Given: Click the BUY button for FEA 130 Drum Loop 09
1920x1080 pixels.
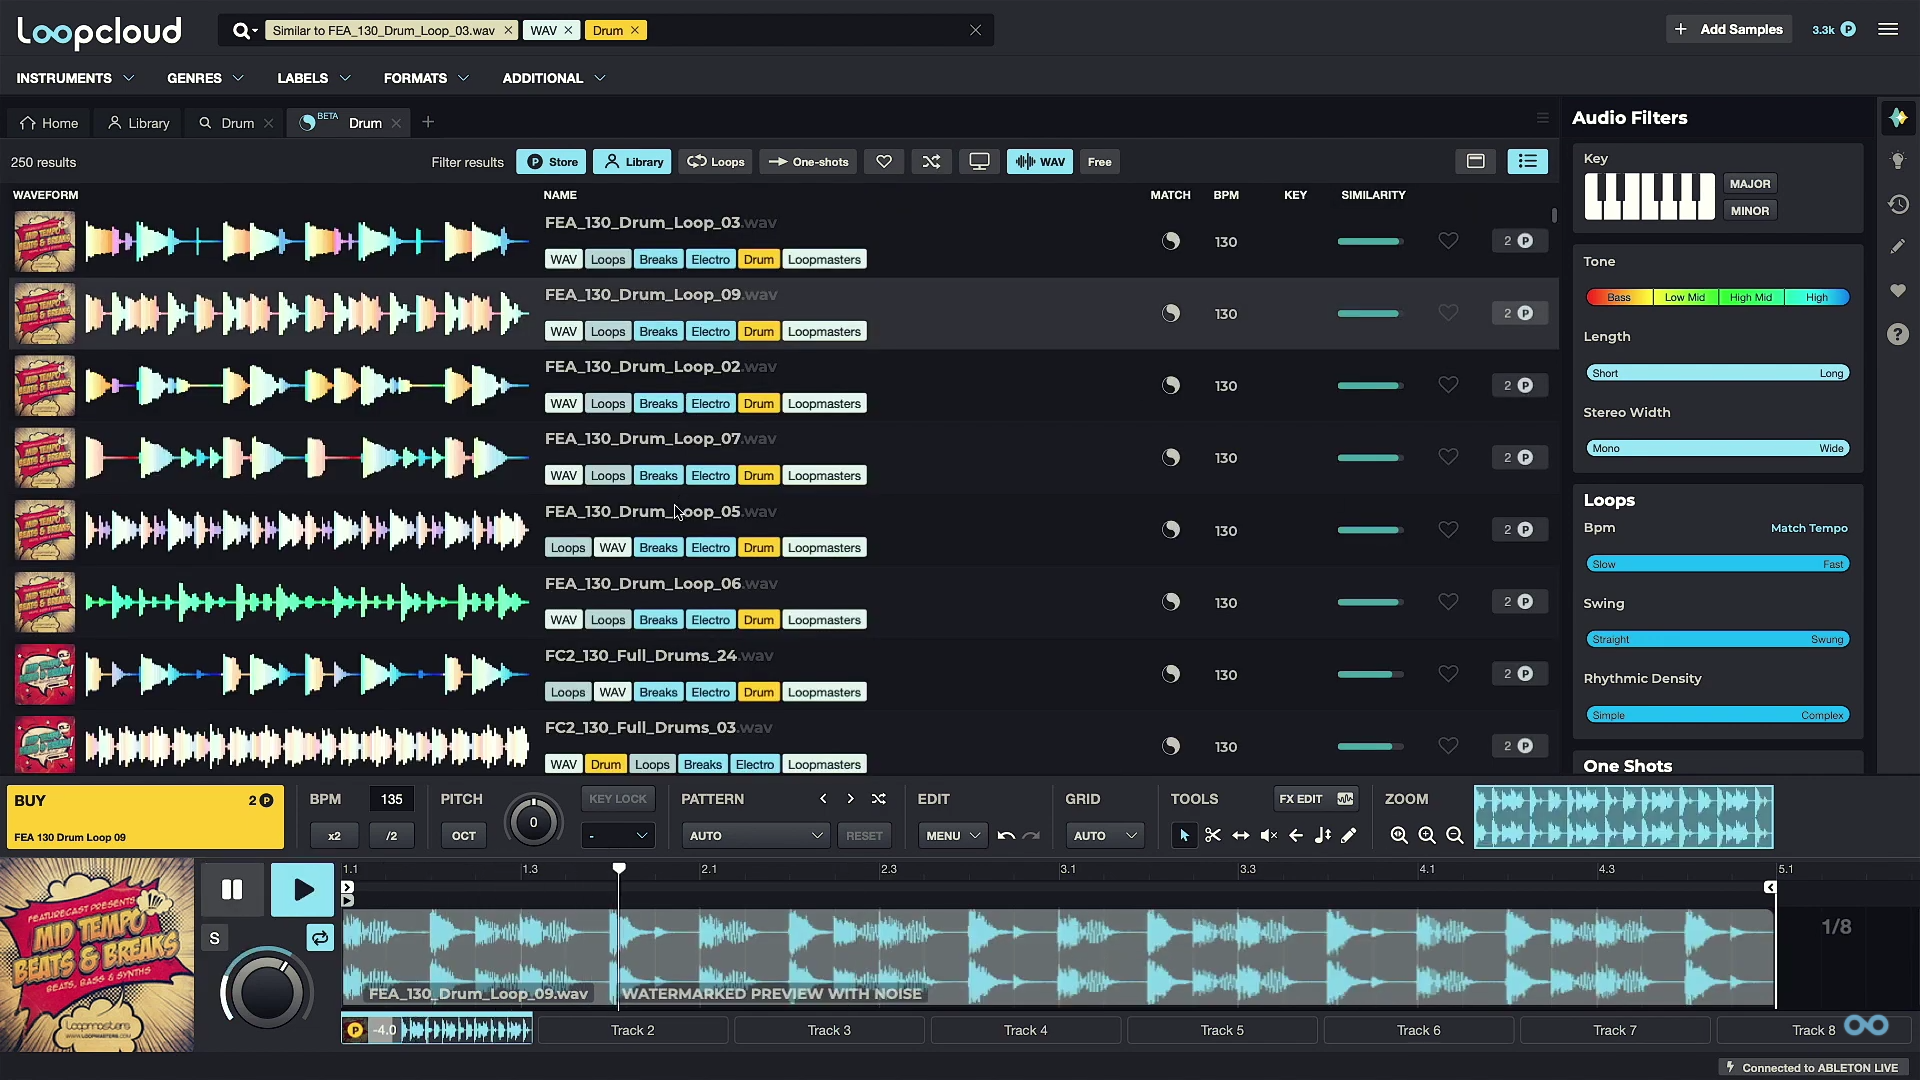Looking at the screenshot, I should point(145,817).
